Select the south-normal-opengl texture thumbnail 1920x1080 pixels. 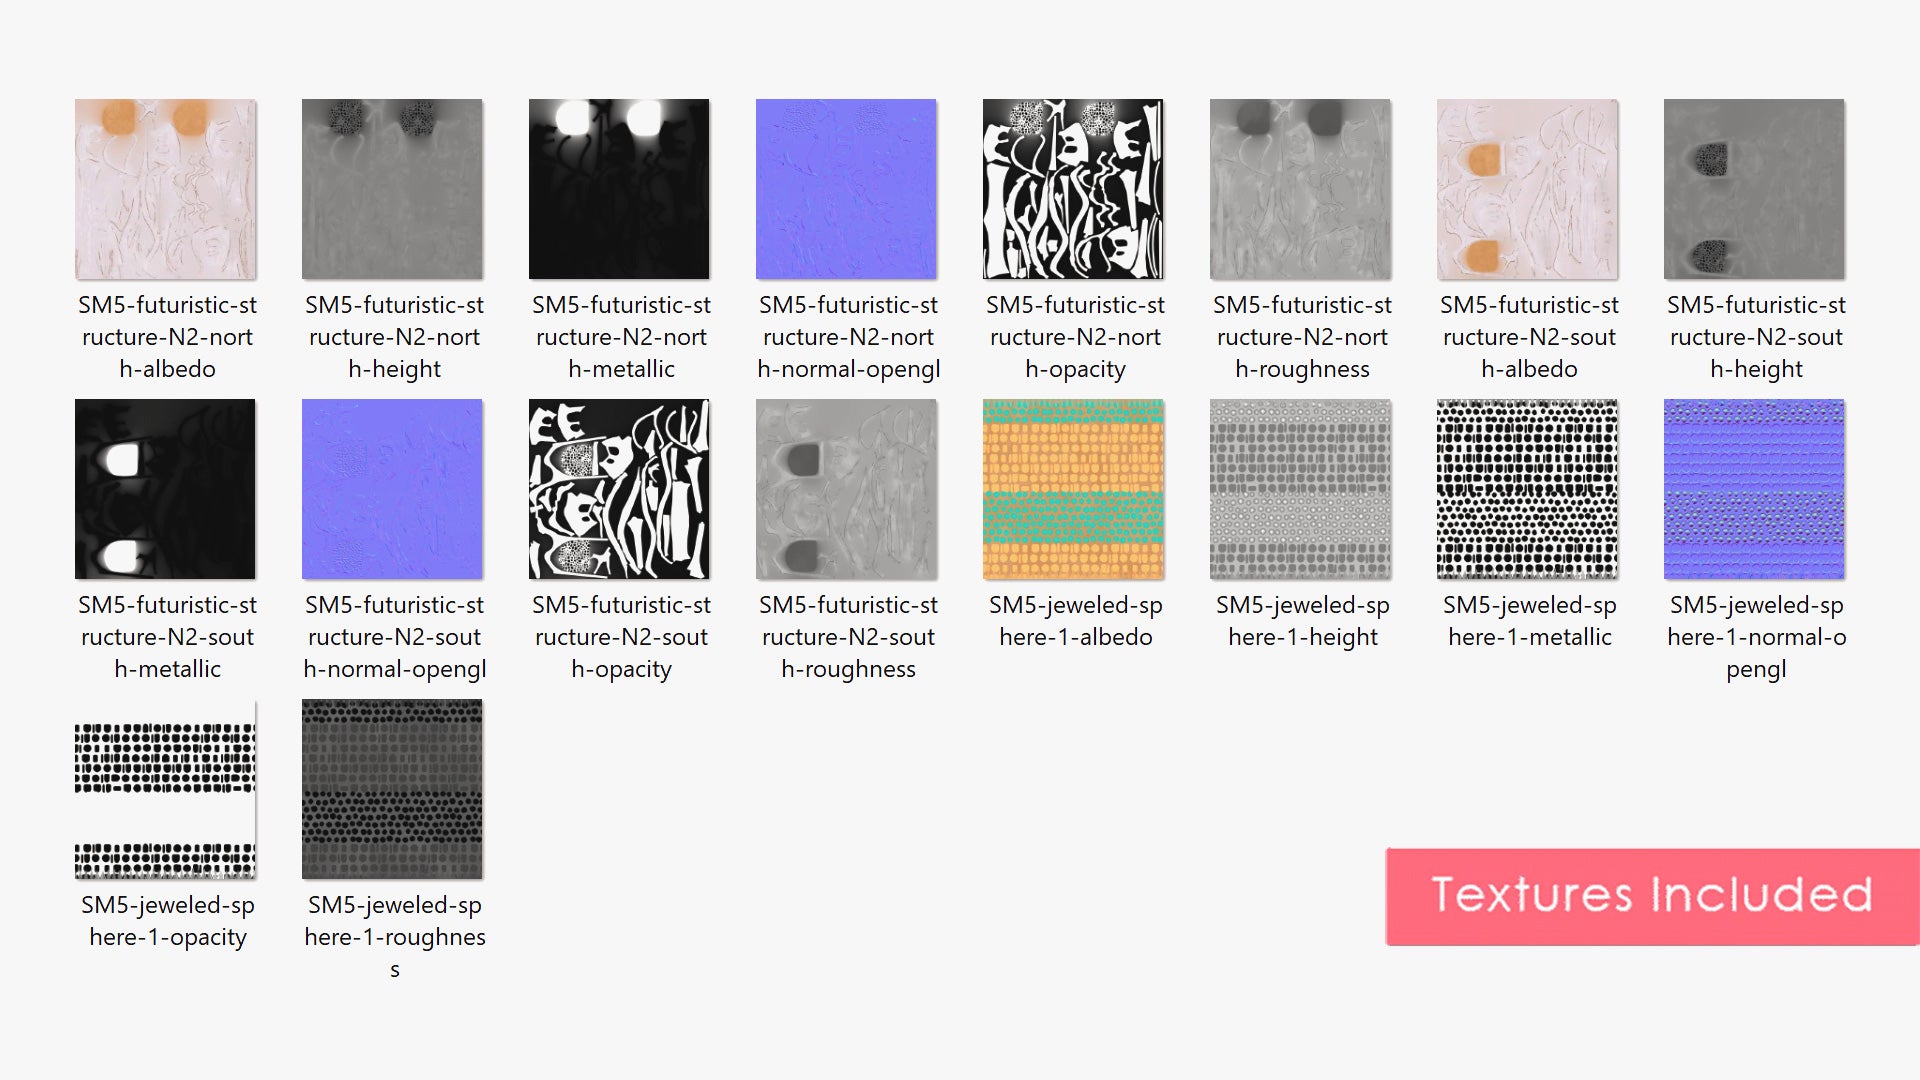(x=393, y=489)
